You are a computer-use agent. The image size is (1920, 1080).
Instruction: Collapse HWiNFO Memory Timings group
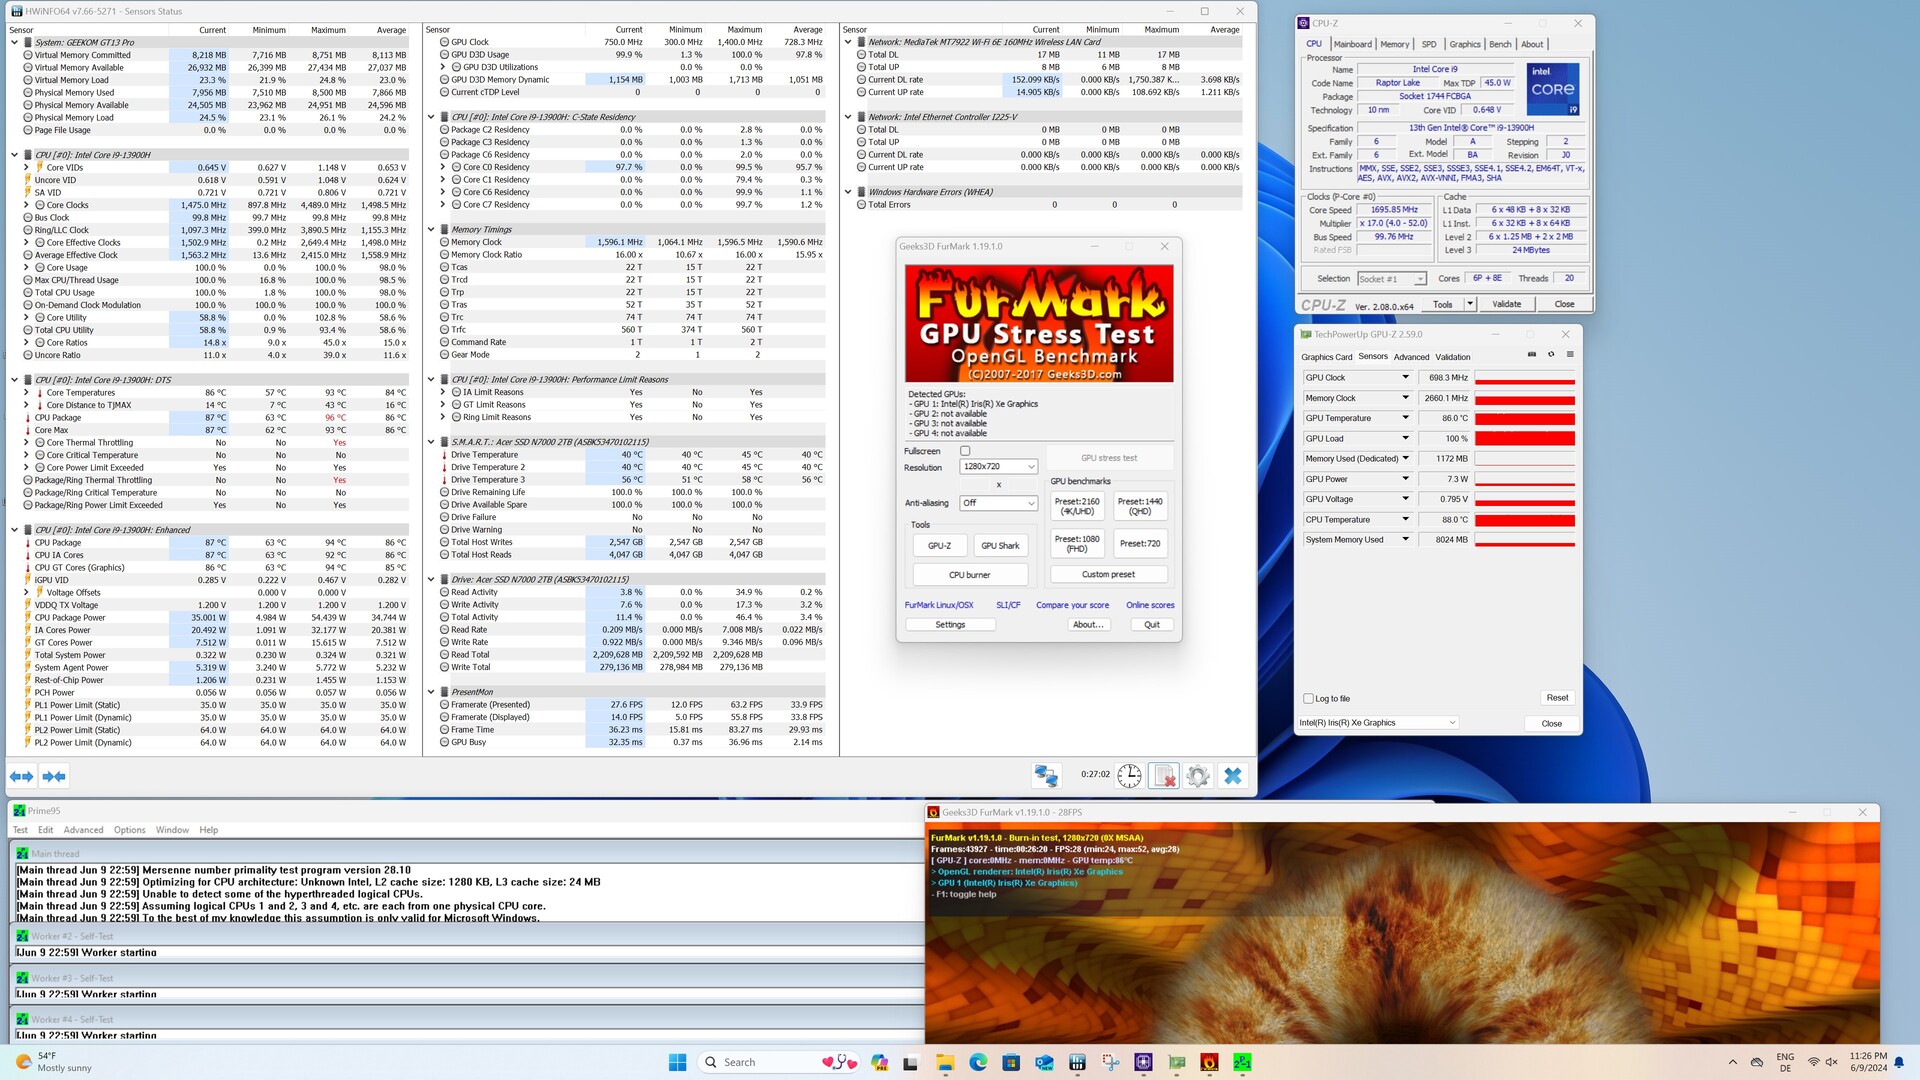431,229
